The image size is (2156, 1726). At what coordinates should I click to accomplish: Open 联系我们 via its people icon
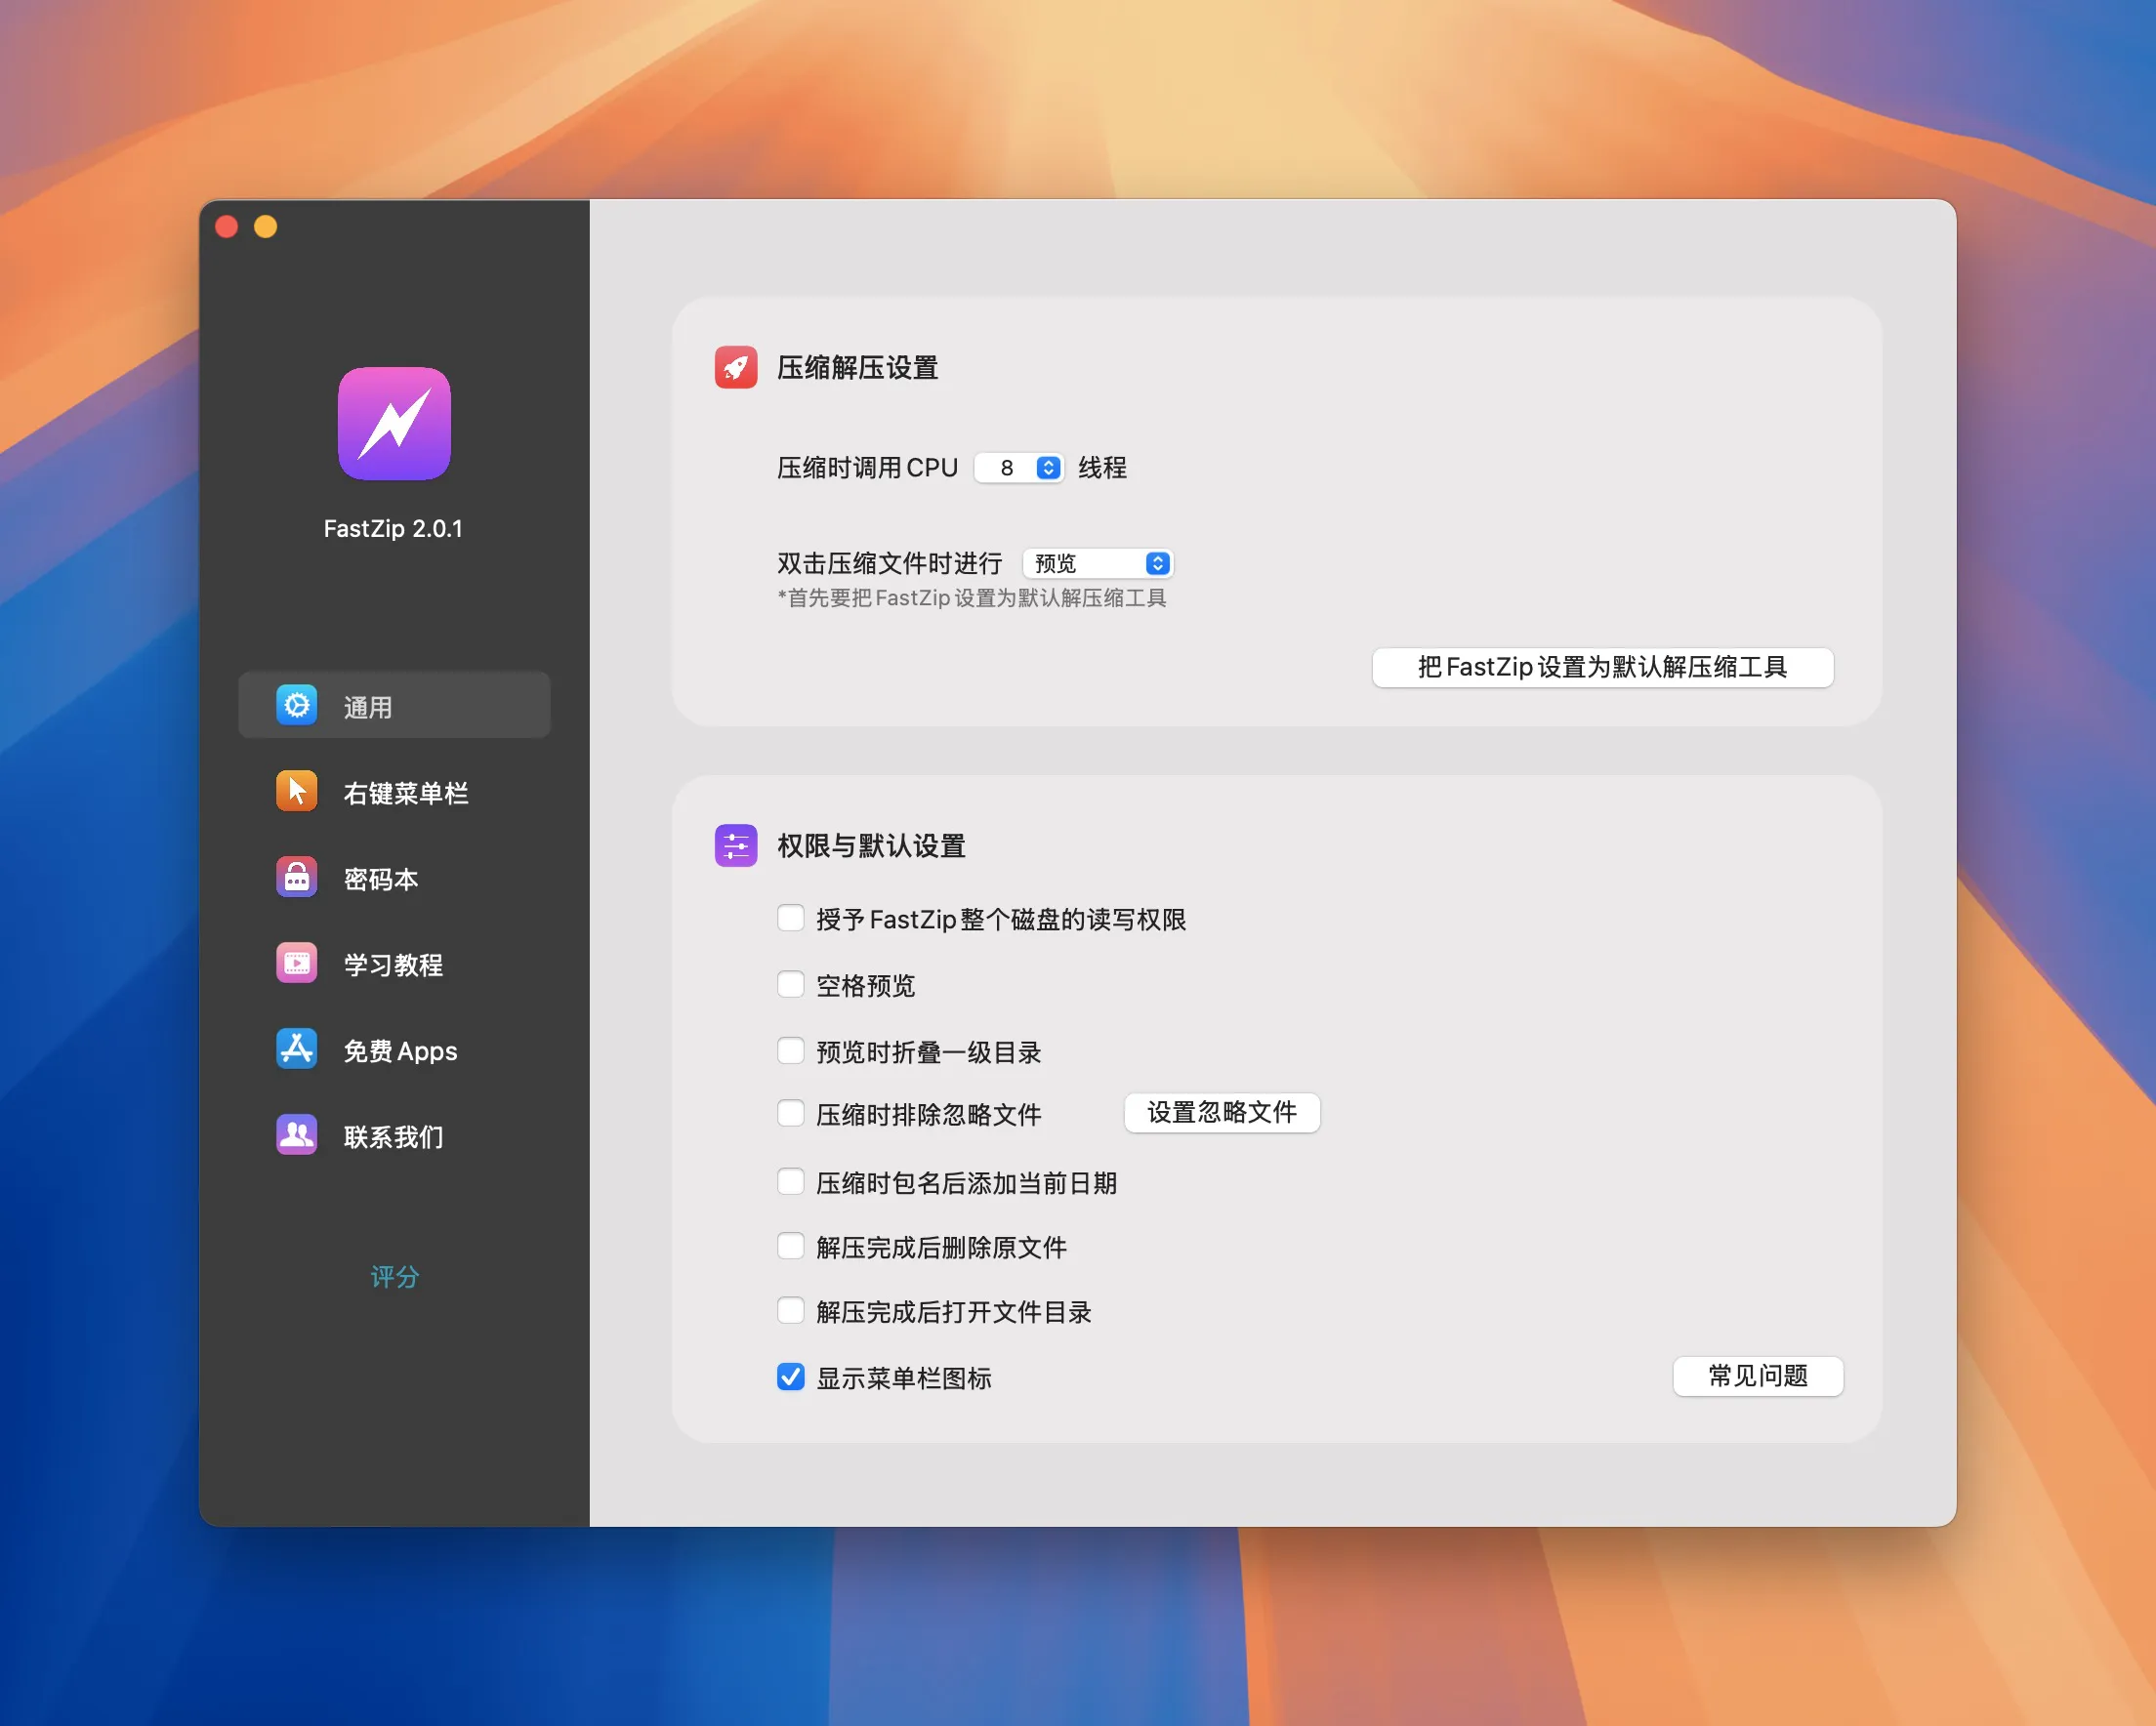coord(296,1135)
